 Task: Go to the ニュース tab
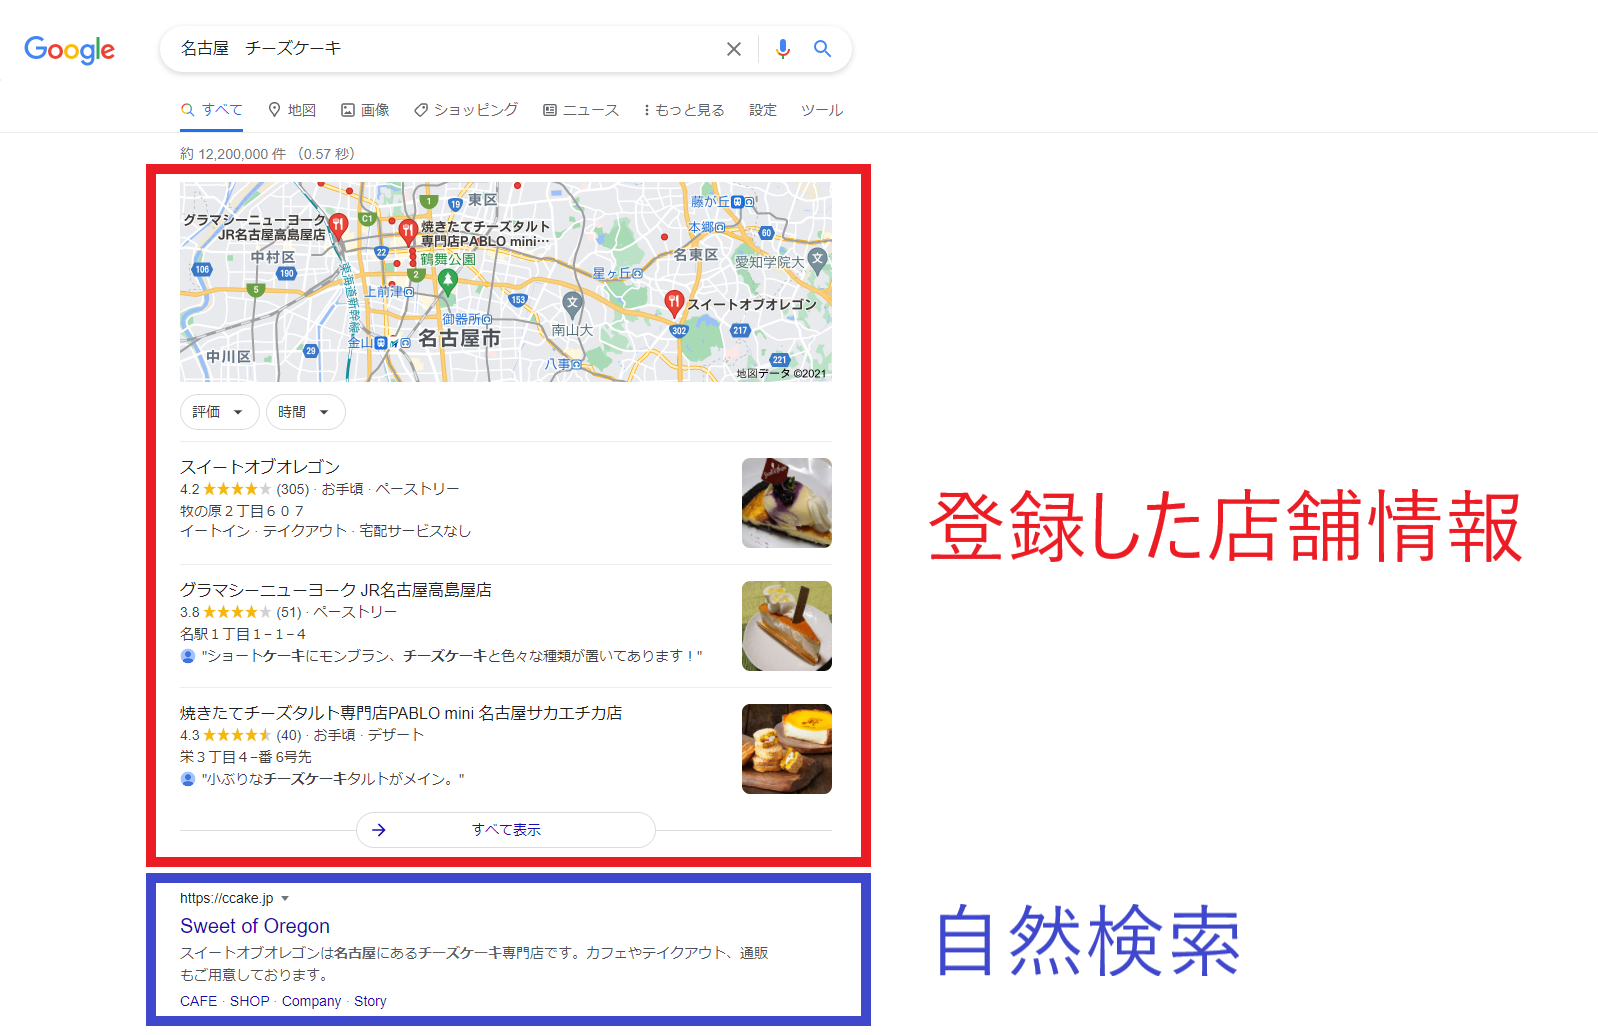[x=581, y=110]
